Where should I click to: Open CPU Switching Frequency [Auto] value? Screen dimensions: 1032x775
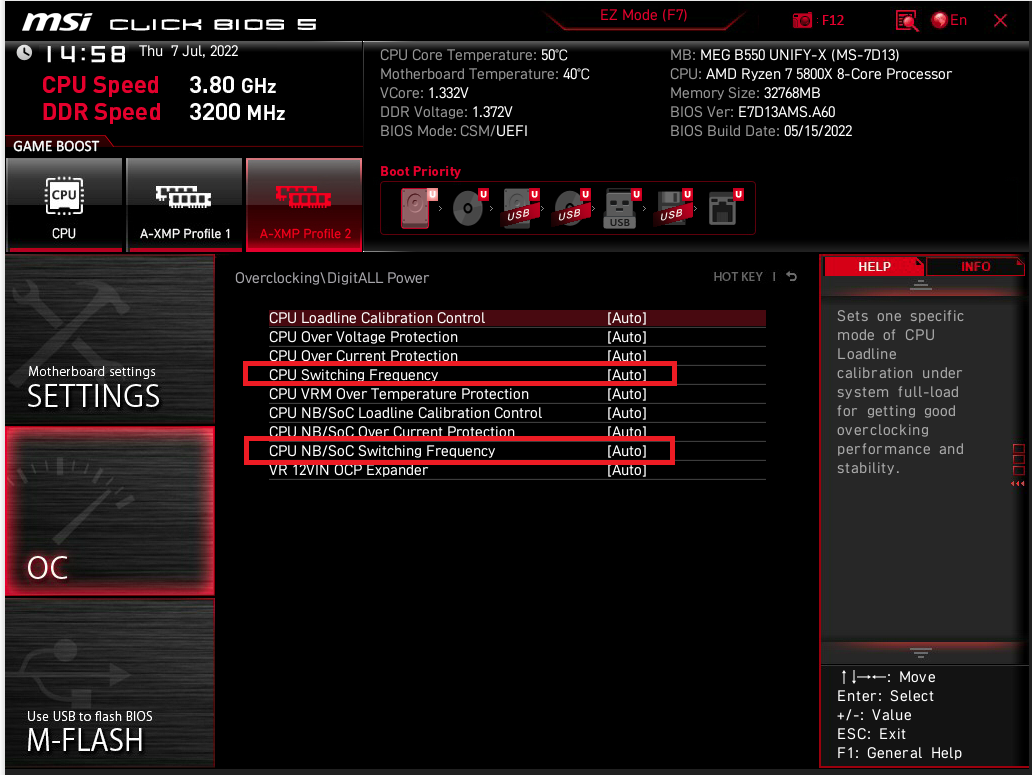click(627, 375)
